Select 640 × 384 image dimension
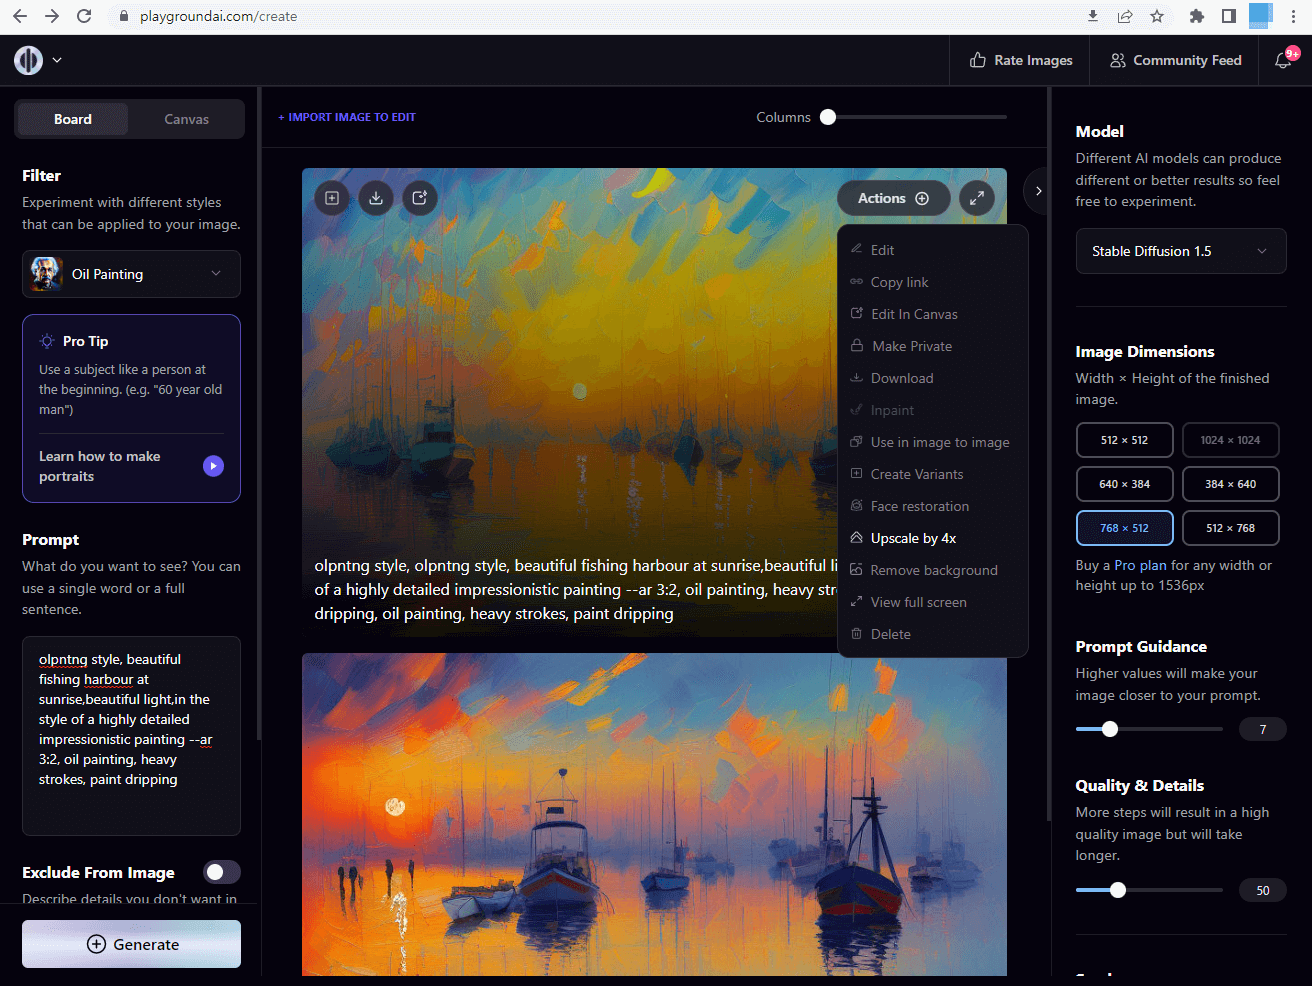This screenshot has height=986, width=1312. (1124, 484)
